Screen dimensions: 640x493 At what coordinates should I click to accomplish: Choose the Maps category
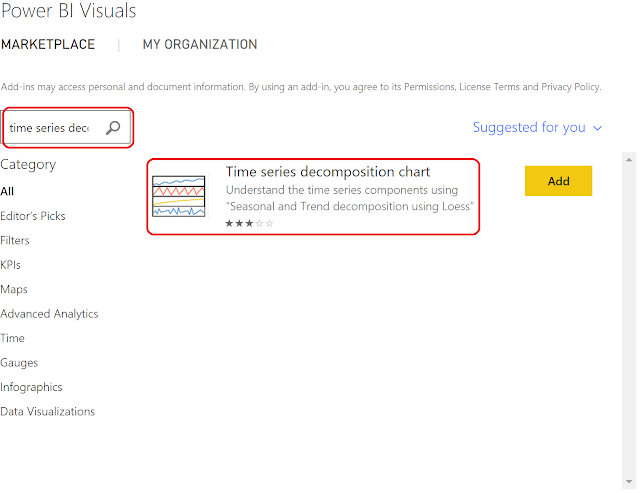14,289
